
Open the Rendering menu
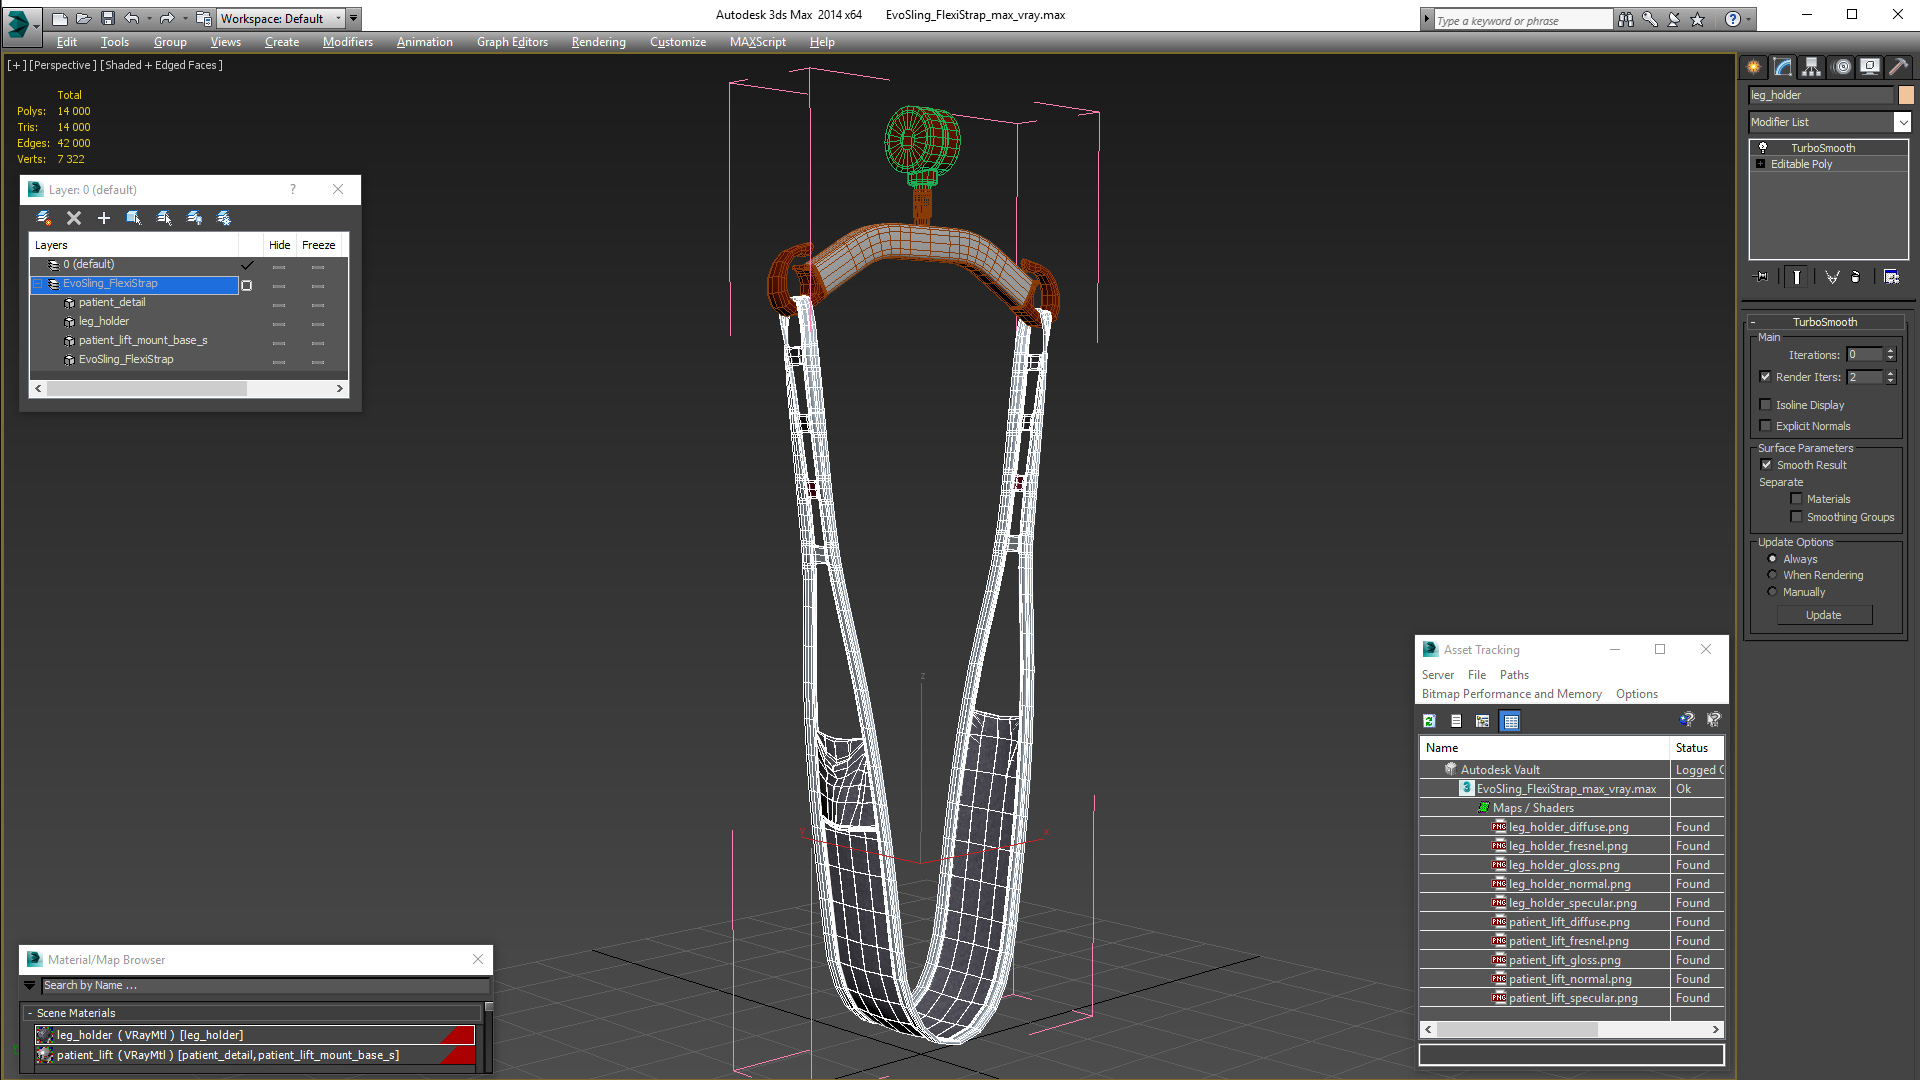[598, 42]
